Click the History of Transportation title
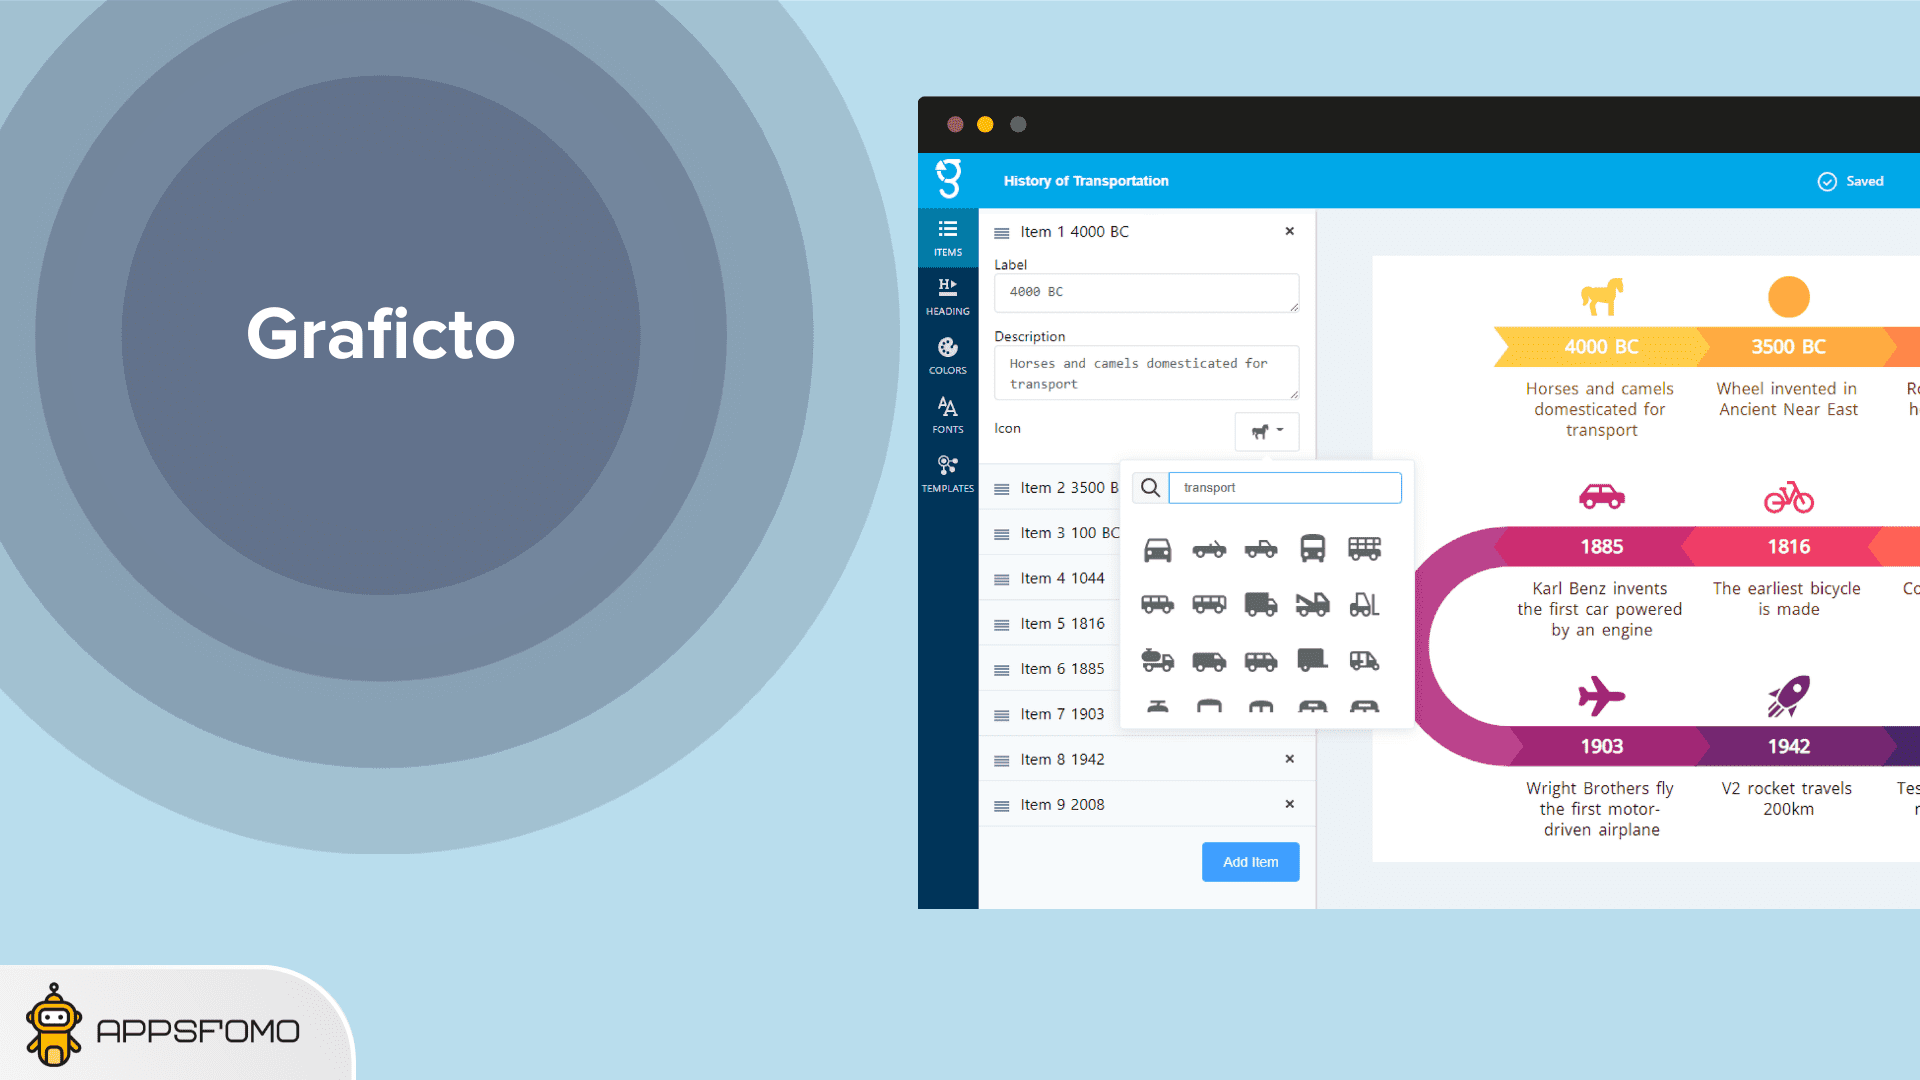 1085,181
